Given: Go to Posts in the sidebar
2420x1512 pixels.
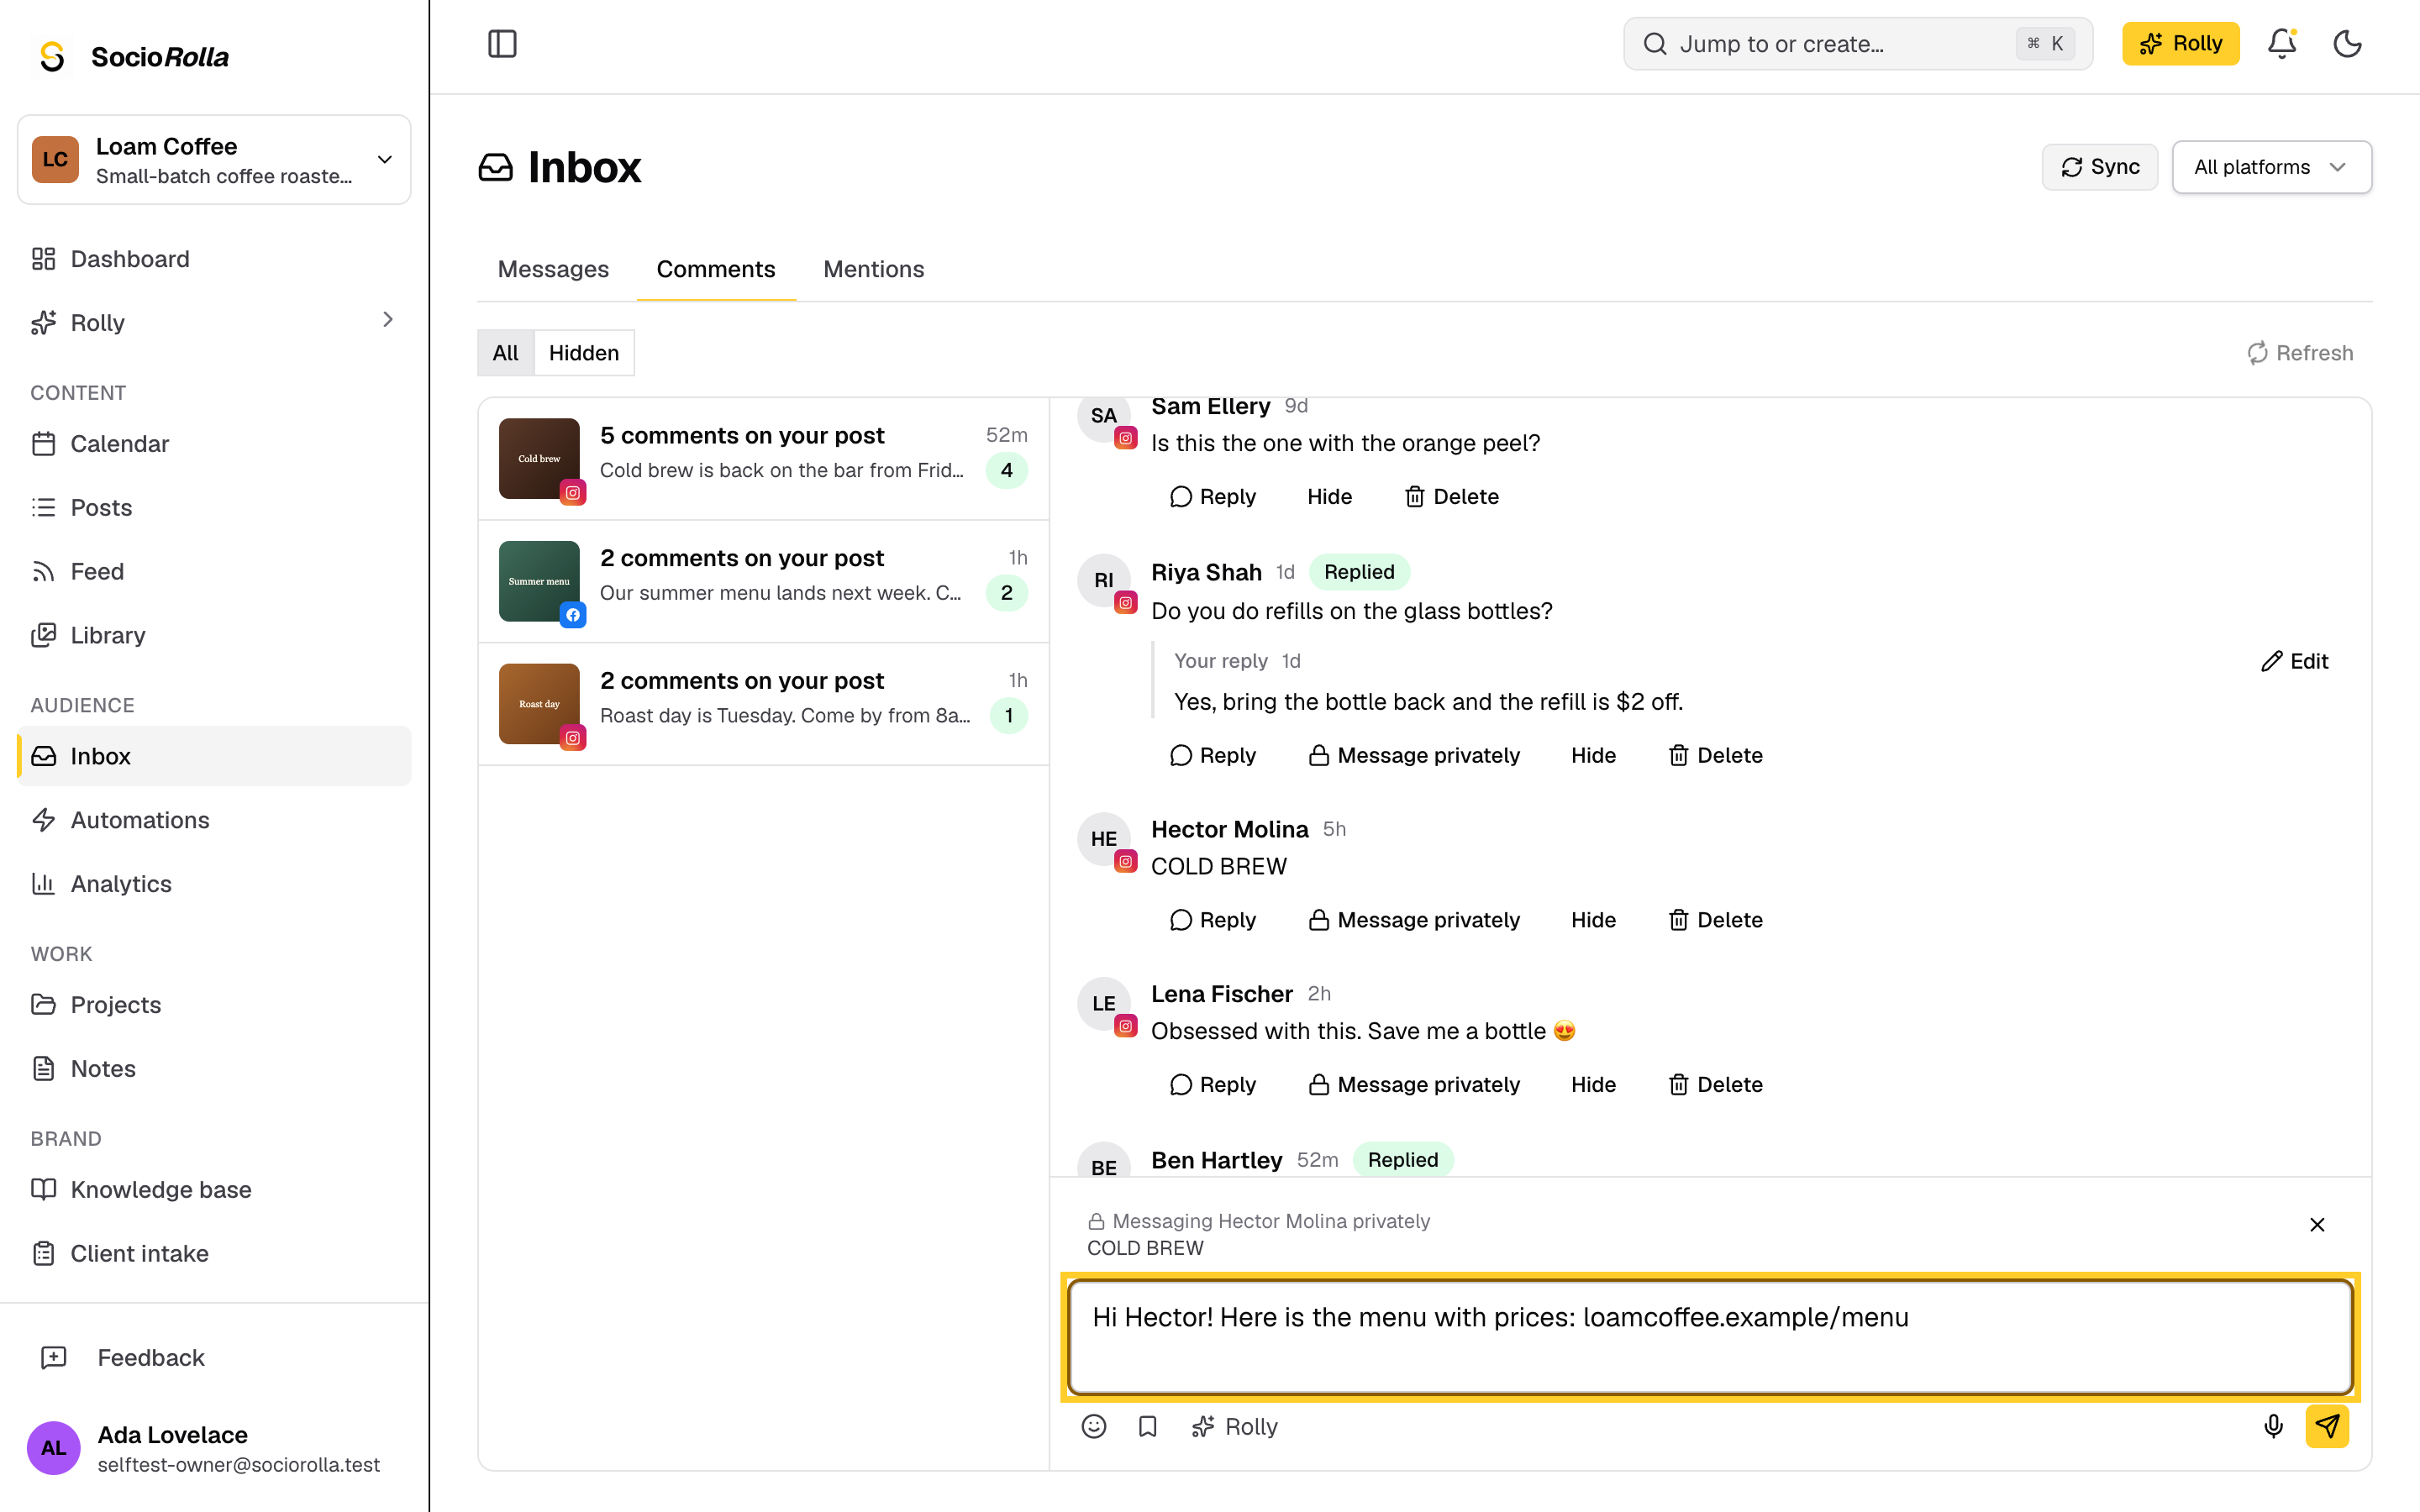Looking at the screenshot, I should click(214, 508).
